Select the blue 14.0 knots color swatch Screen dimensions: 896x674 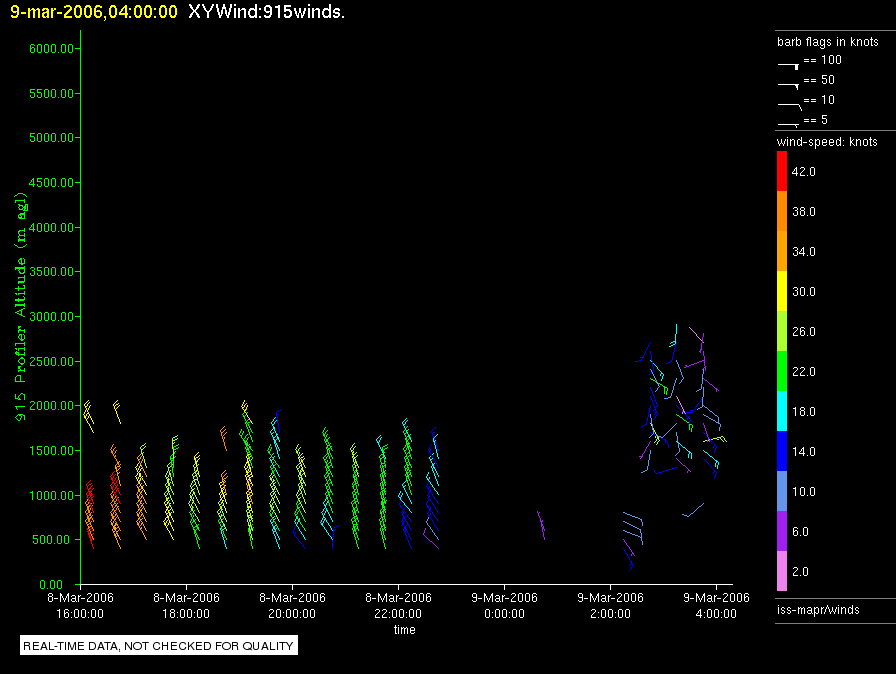(x=782, y=451)
